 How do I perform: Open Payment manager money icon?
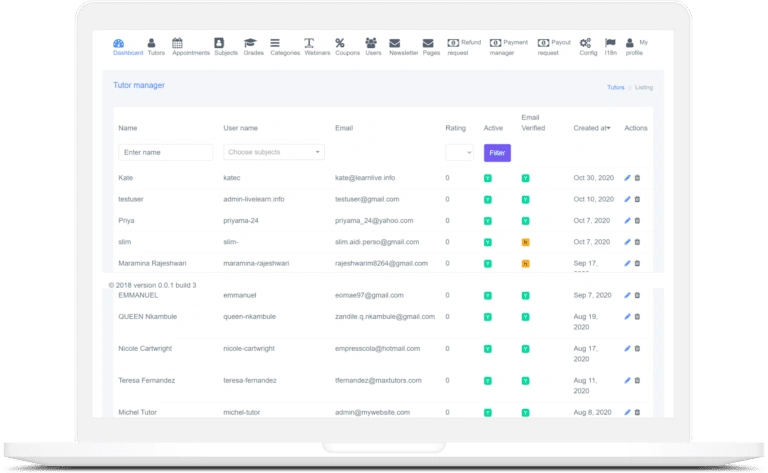pyautogui.click(x=496, y=43)
